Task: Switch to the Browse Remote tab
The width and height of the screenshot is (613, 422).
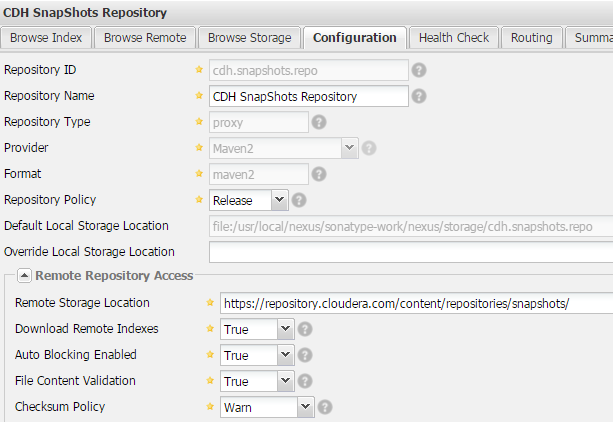Action: pyautogui.click(x=145, y=38)
